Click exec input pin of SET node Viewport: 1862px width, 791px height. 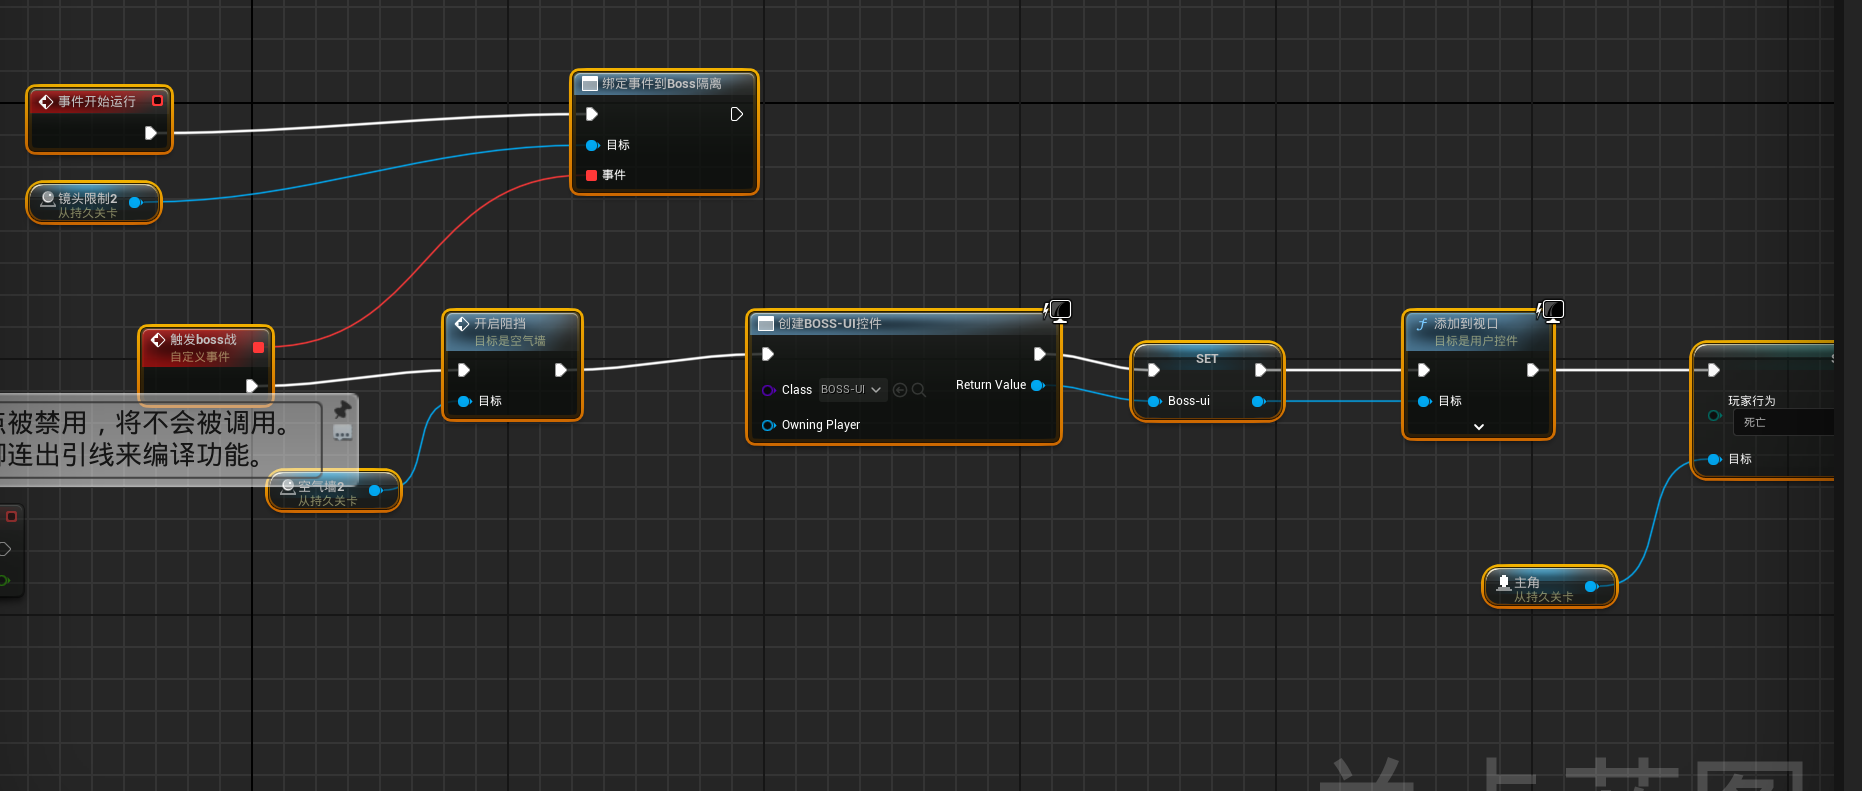point(1154,370)
